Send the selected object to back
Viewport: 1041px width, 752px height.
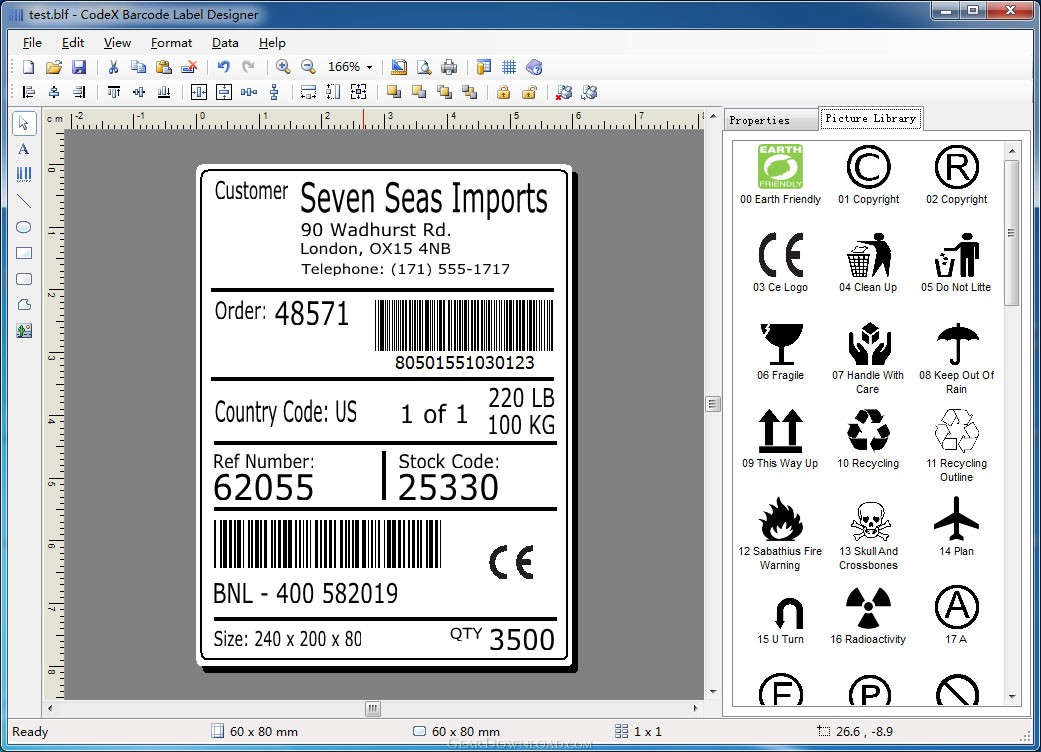(x=419, y=92)
